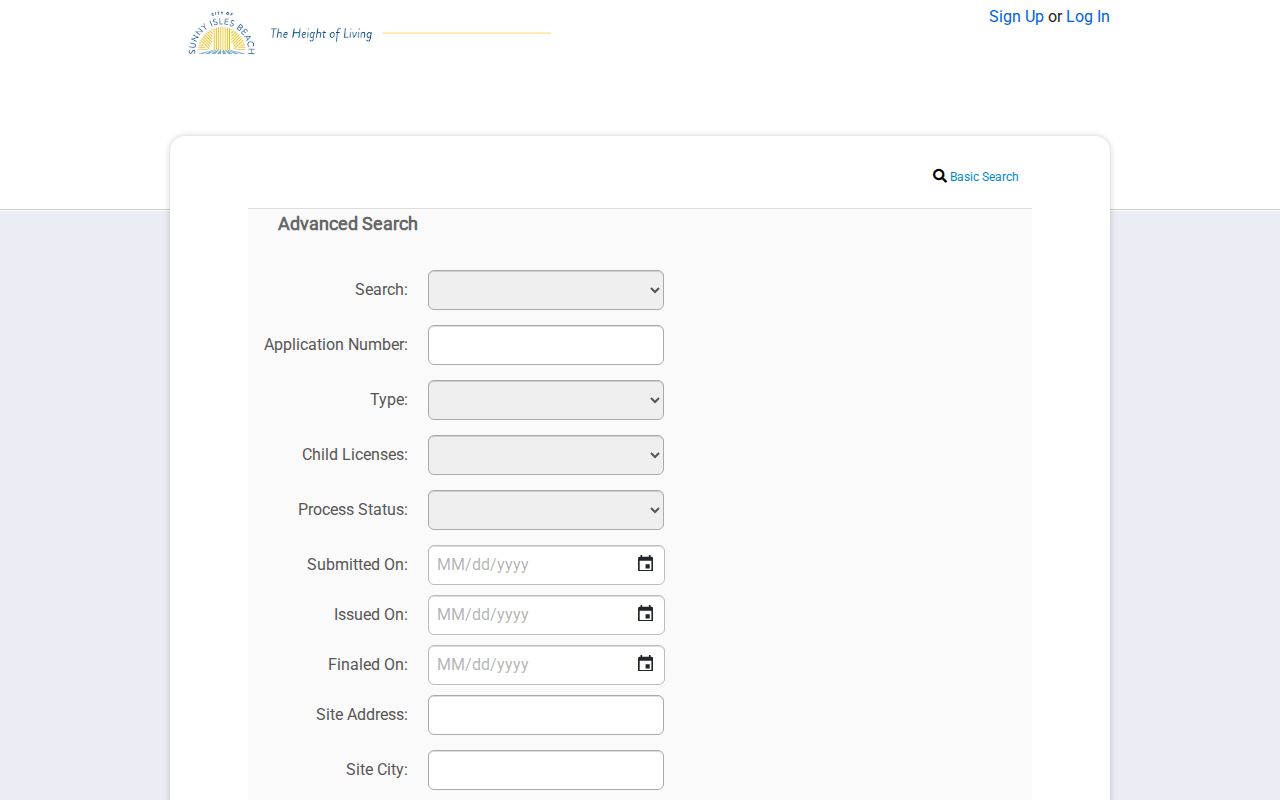This screenshot has width=1280, height=800.
Task: Click the Advanced Search heading
Action: [348, 224]
